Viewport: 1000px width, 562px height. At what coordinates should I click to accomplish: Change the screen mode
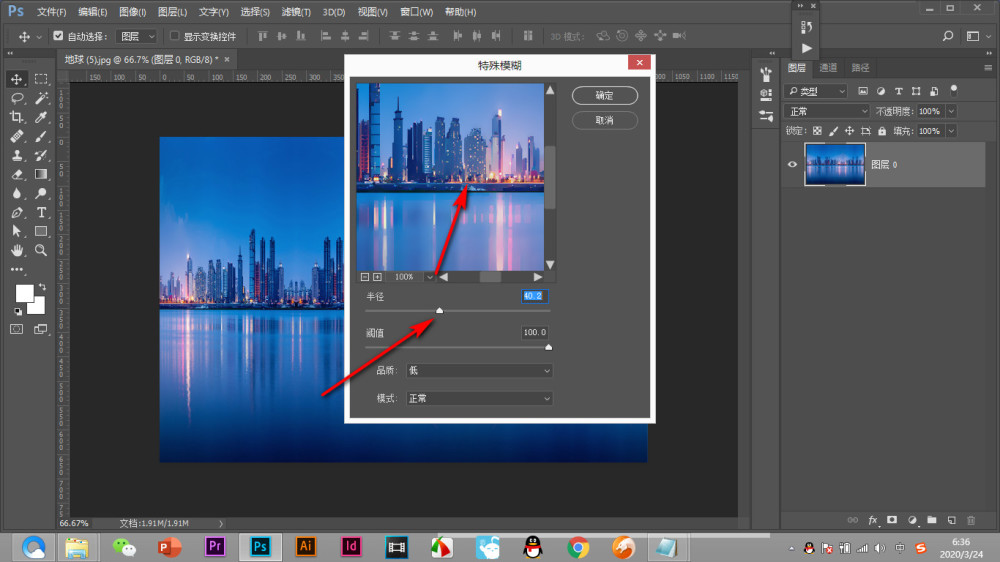41,329
